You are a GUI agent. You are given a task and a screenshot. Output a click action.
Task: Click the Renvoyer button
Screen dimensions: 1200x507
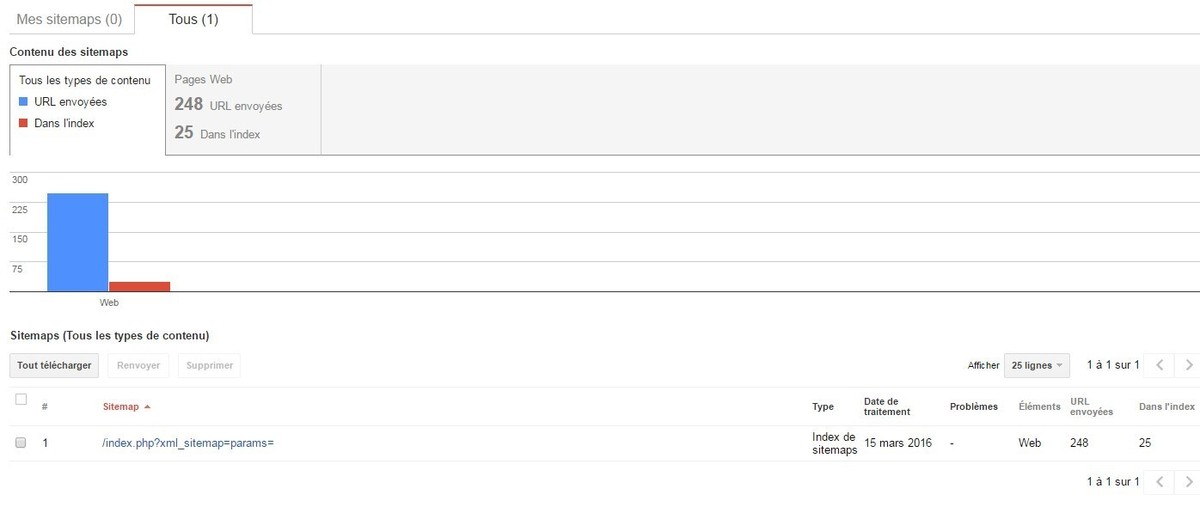[138, 365]
